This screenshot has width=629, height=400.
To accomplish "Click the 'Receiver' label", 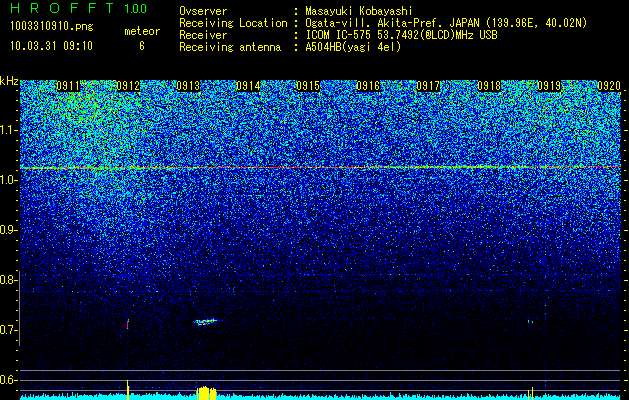I will click(x=203, y=35).
